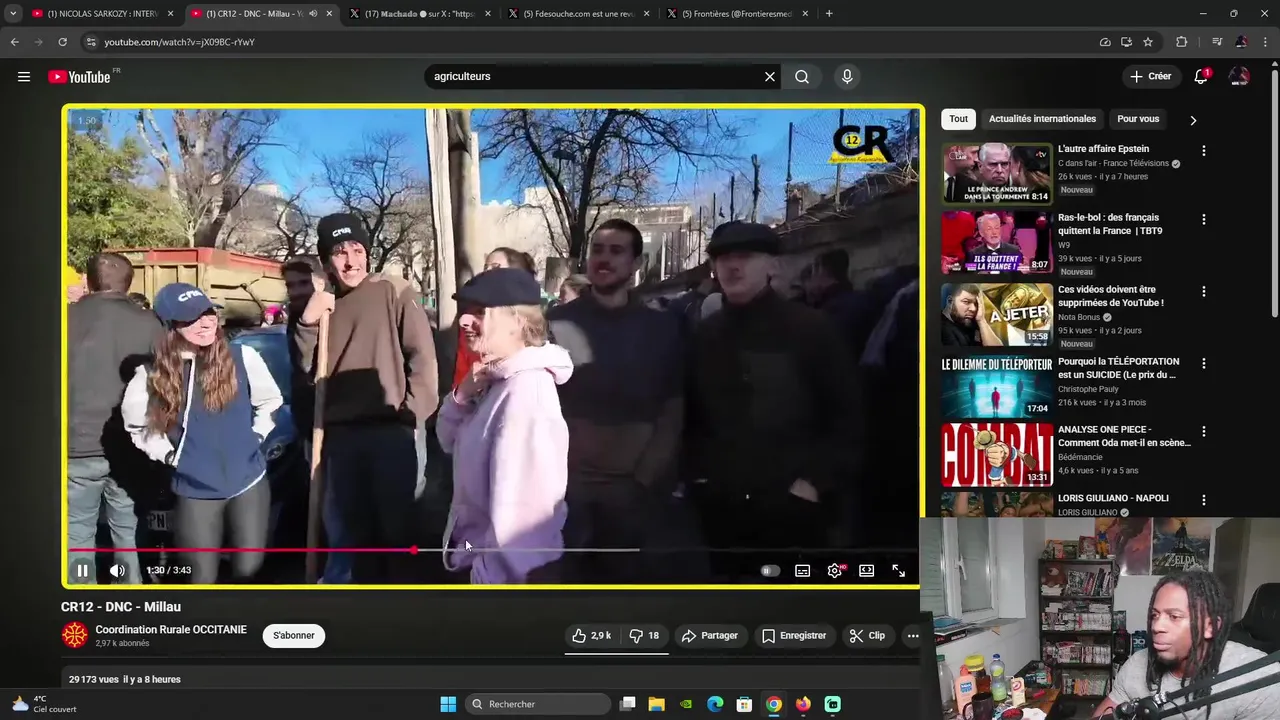
Task: Run search with magnifier button
Action: [x=802, y=77]
